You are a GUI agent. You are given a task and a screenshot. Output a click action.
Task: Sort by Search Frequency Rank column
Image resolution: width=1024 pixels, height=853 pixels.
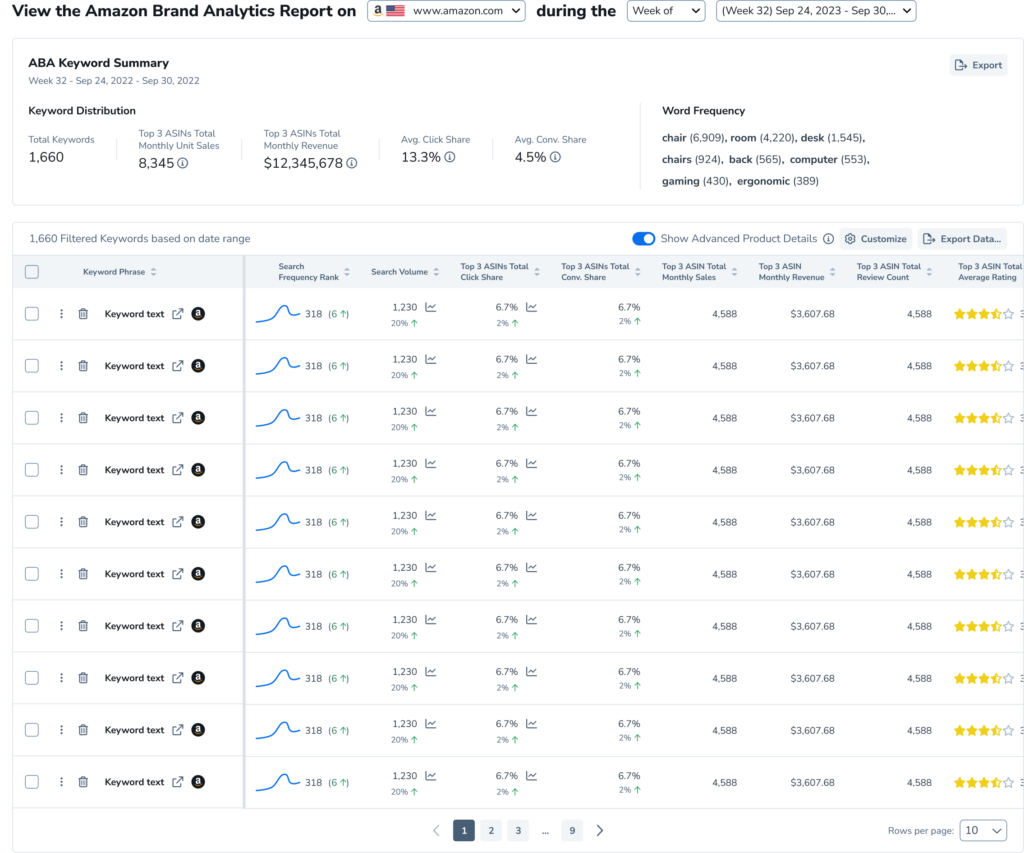coord(347,272)
